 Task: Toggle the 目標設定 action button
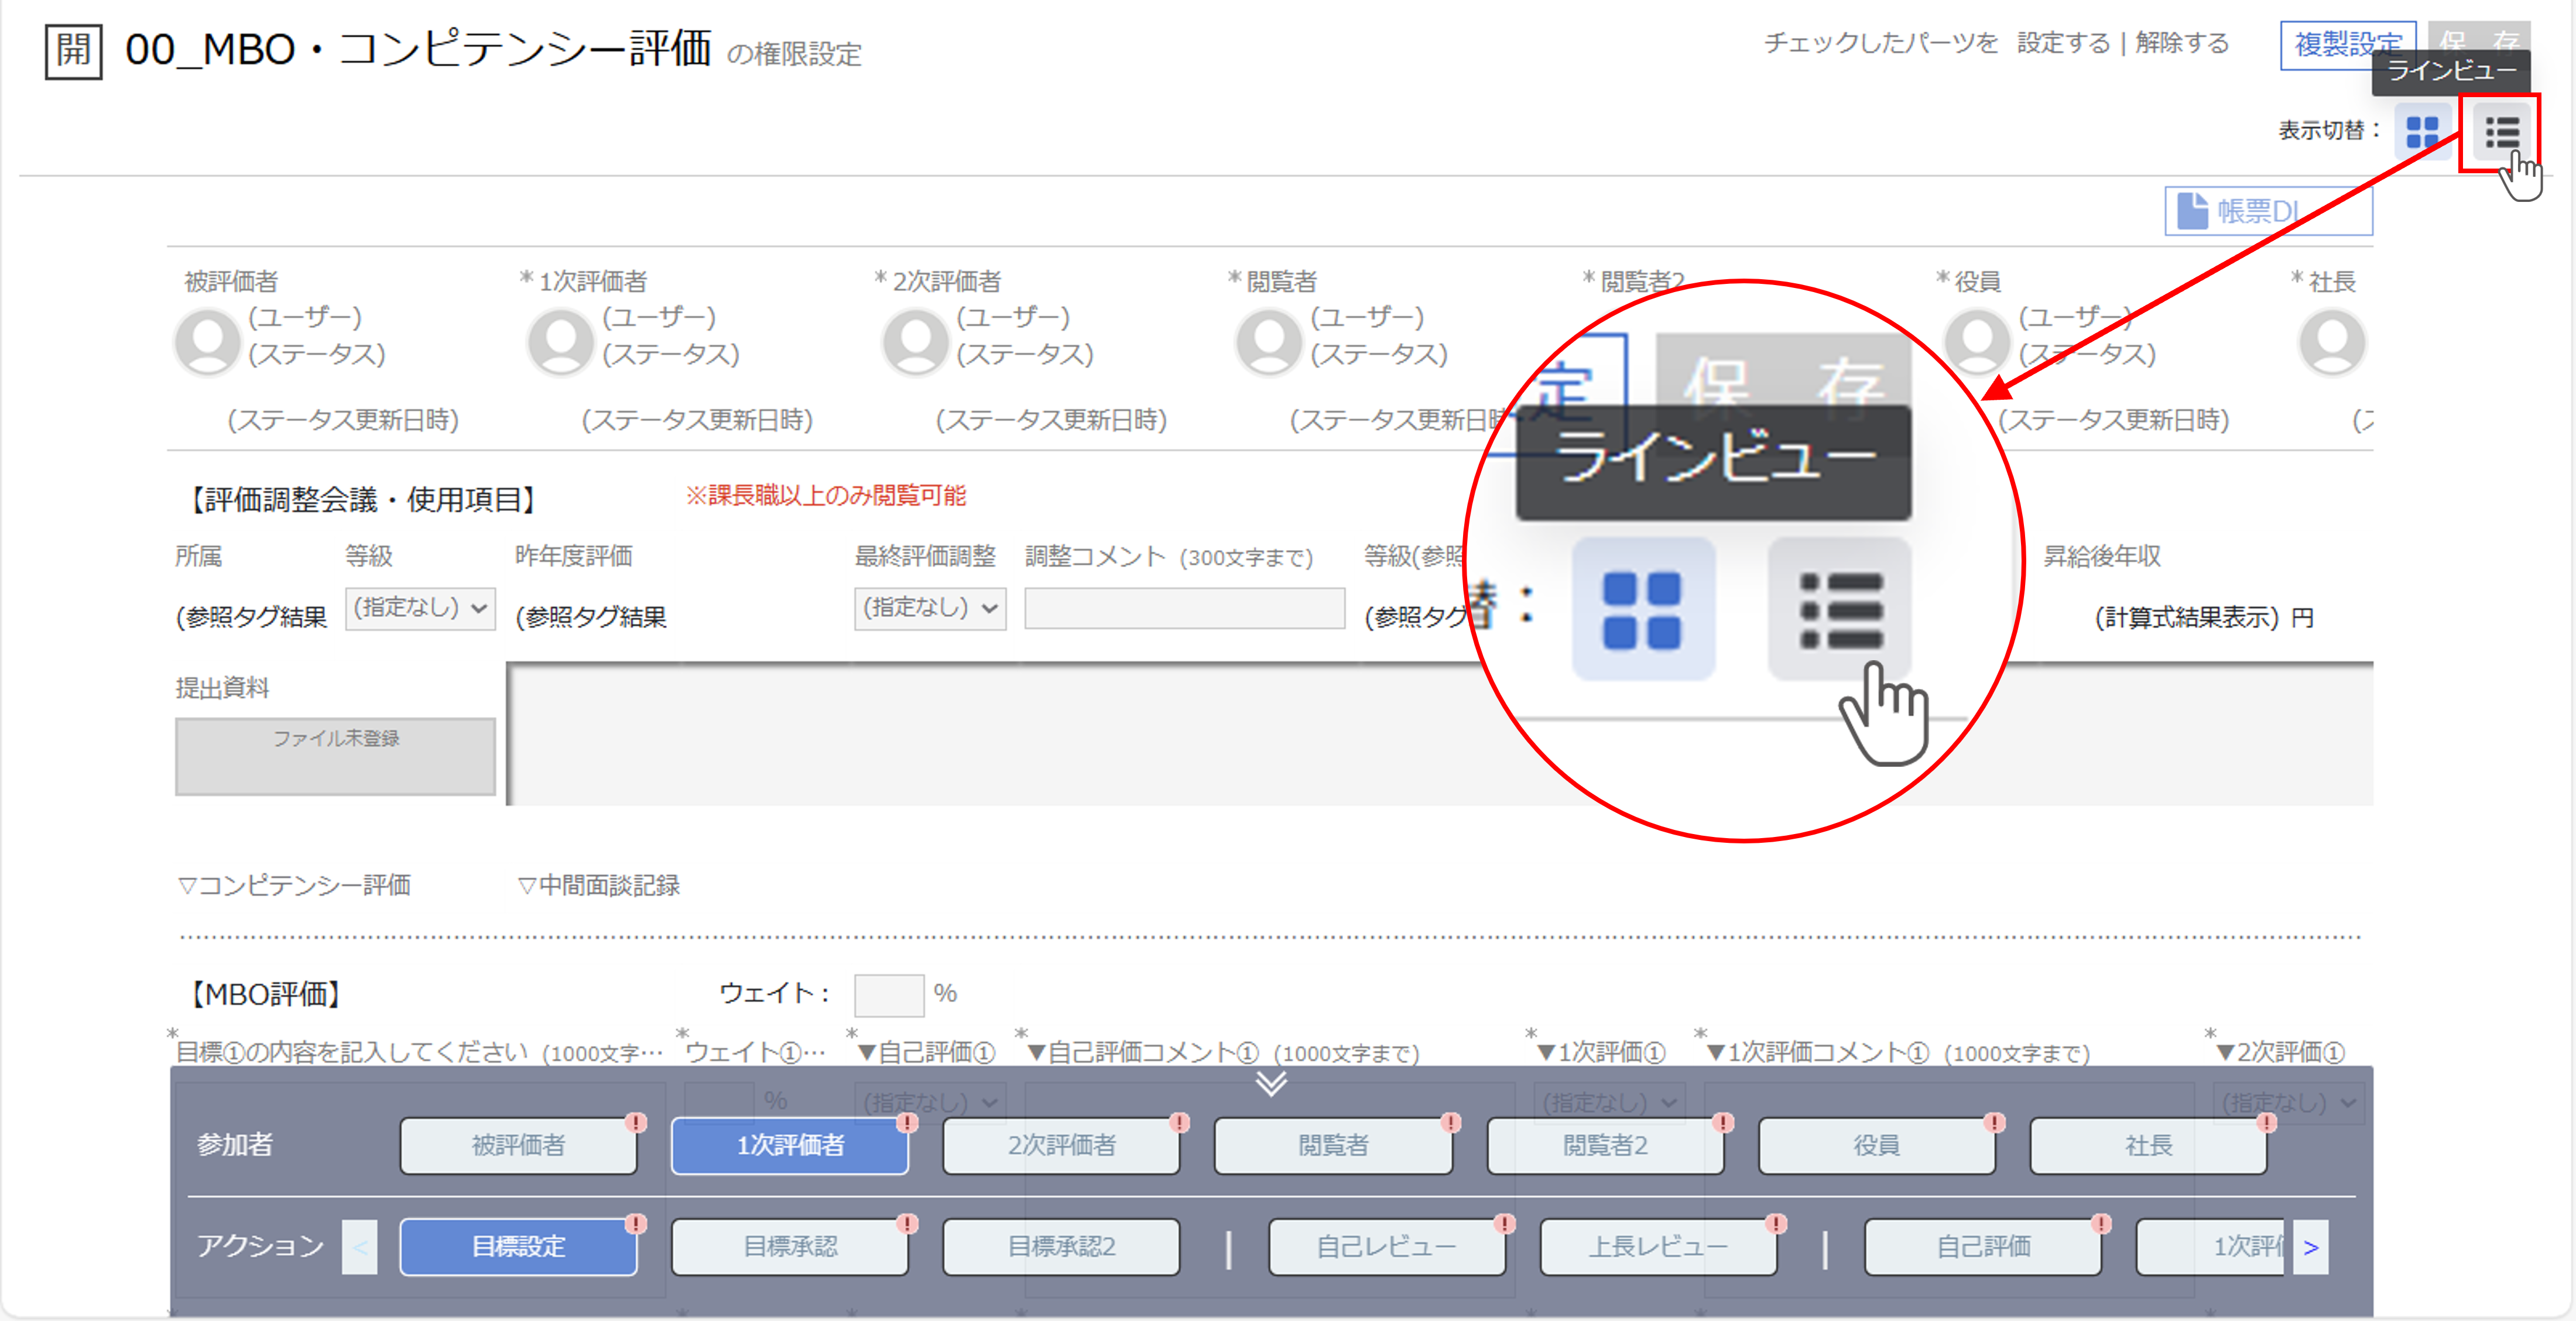[518, 1246]
